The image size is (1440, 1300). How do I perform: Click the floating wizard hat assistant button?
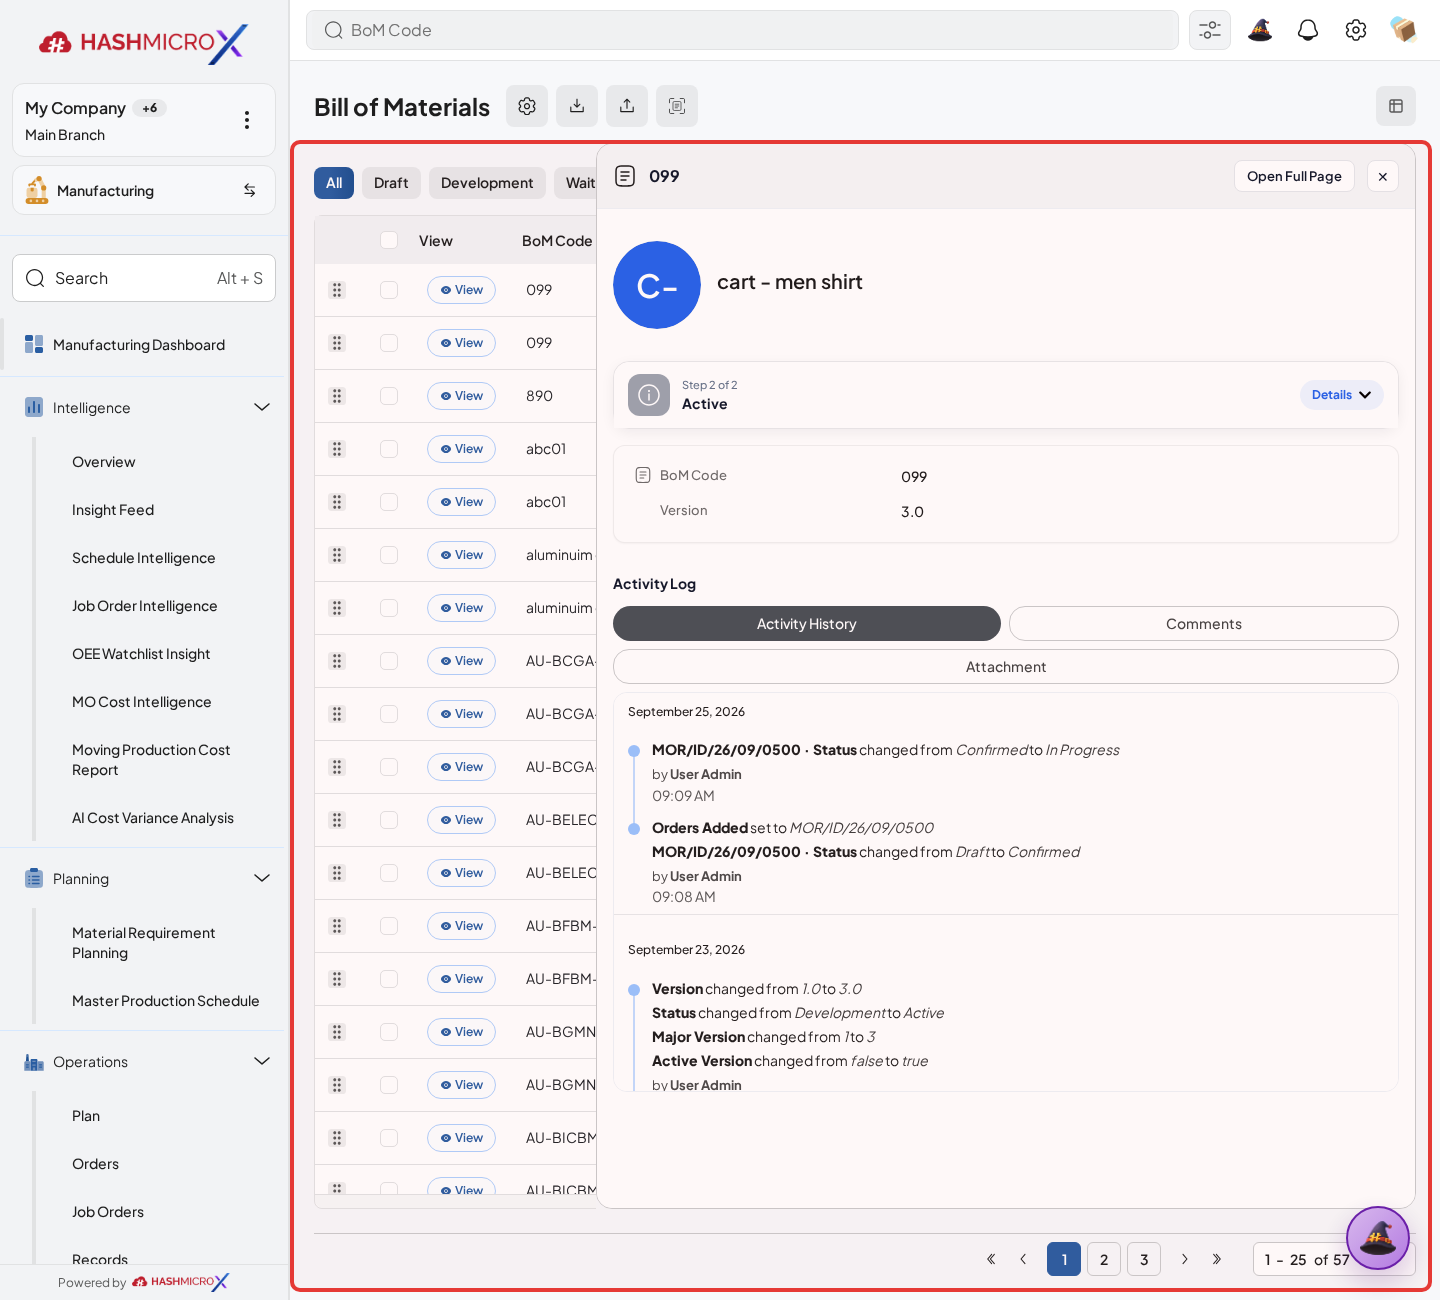(1377, 1238)
